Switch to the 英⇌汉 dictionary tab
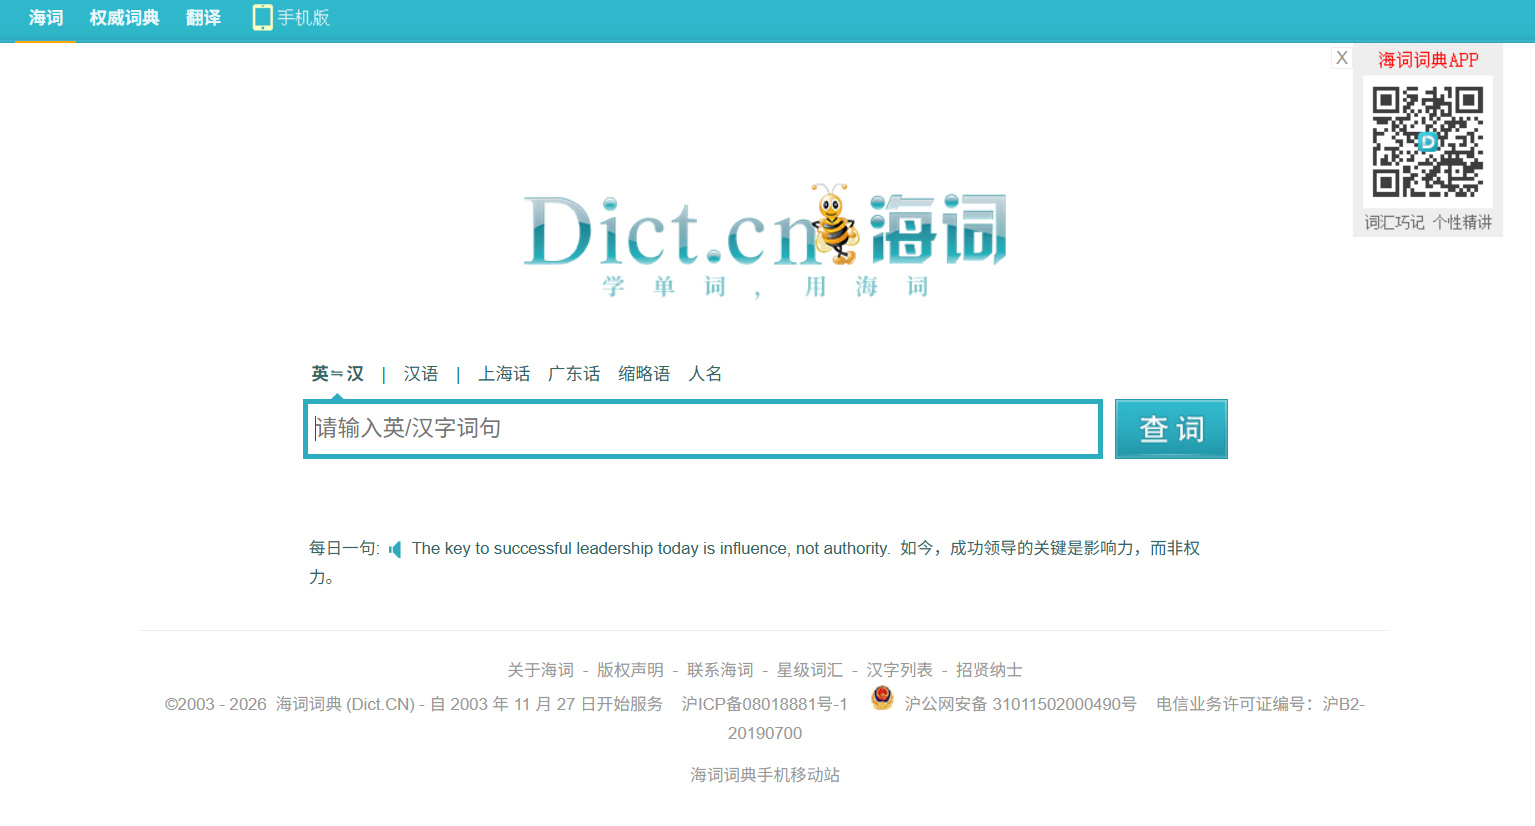The height and width of the screenshot is (826, 1535). coord(337,373)
